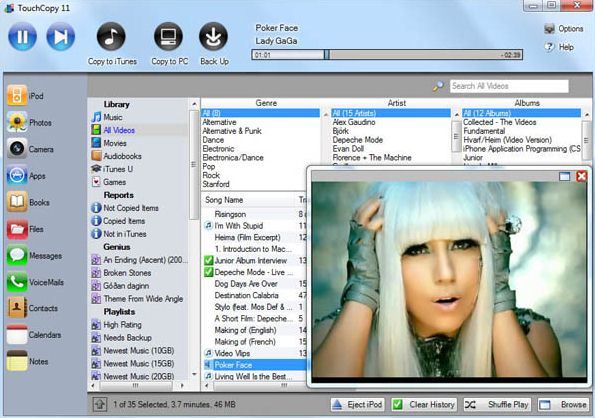This screenshot has width=595, height=418.
Task: Open Options settings
Action: [x=564, y=29]
